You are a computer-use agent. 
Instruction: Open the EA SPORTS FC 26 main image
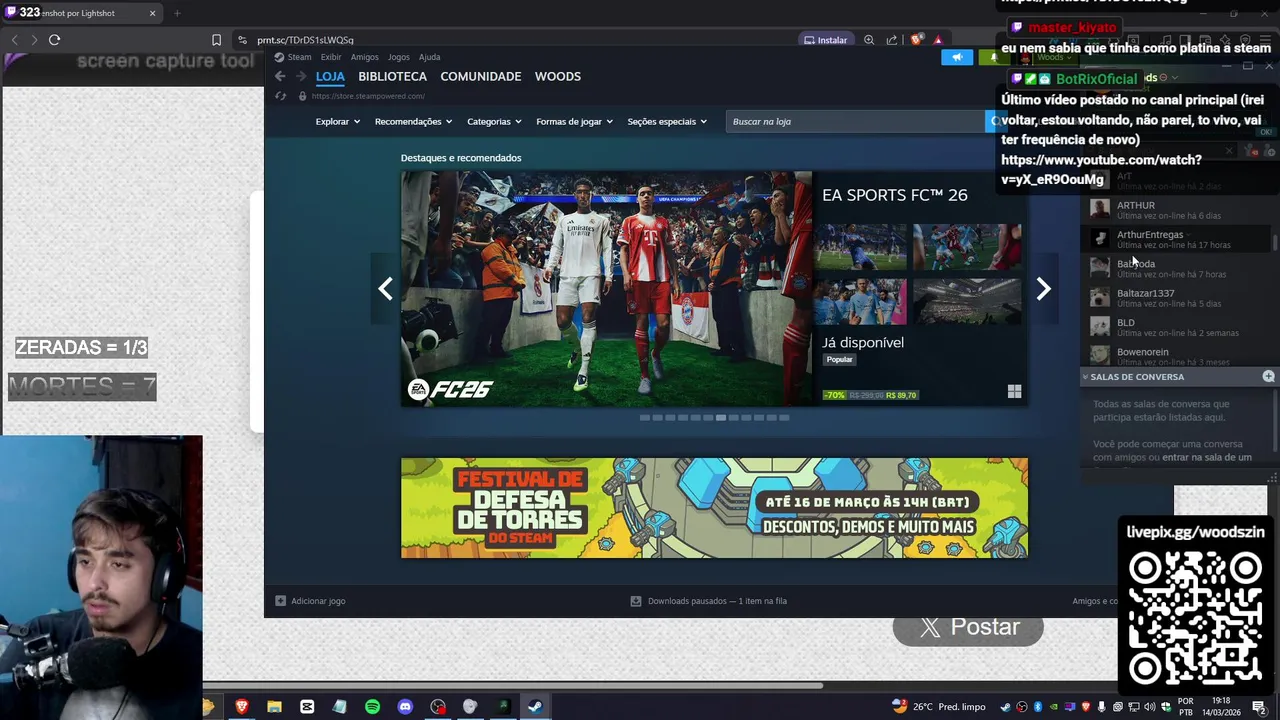606,289
